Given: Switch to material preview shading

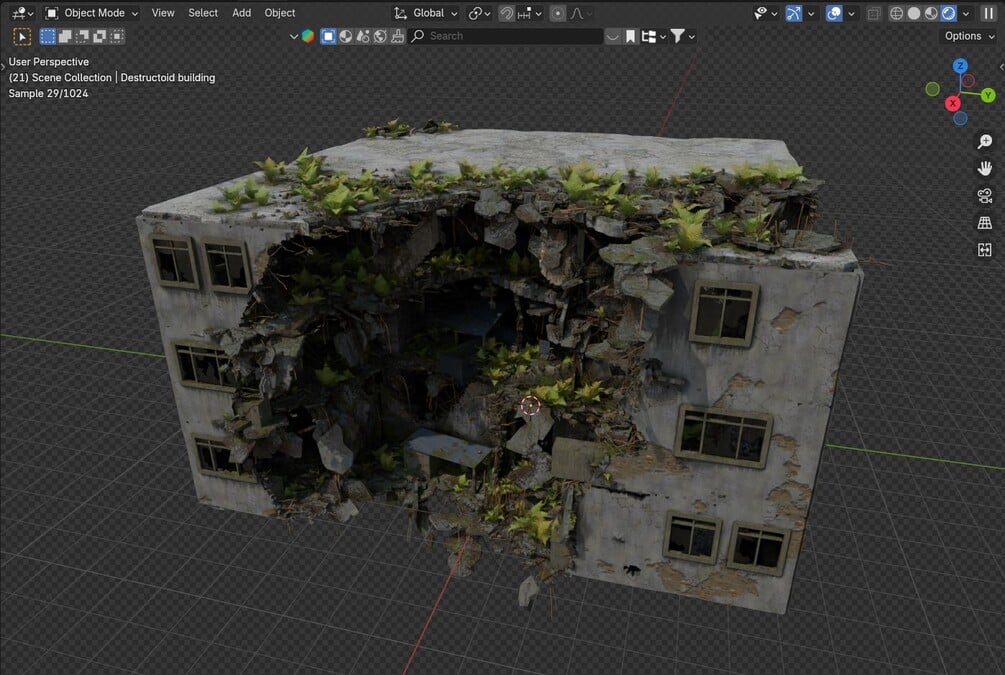Looking at the screenshot, I should click(x=931, y=13).
